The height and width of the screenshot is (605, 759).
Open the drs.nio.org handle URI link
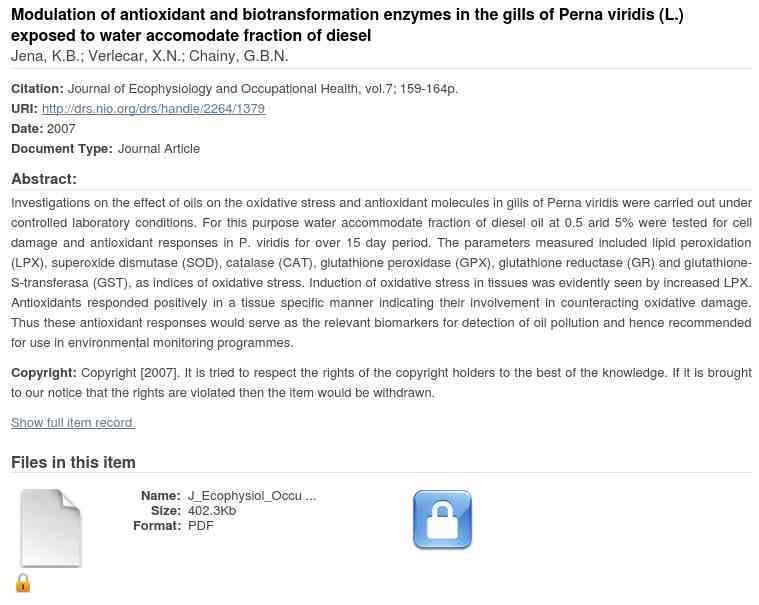click(153, 109)
